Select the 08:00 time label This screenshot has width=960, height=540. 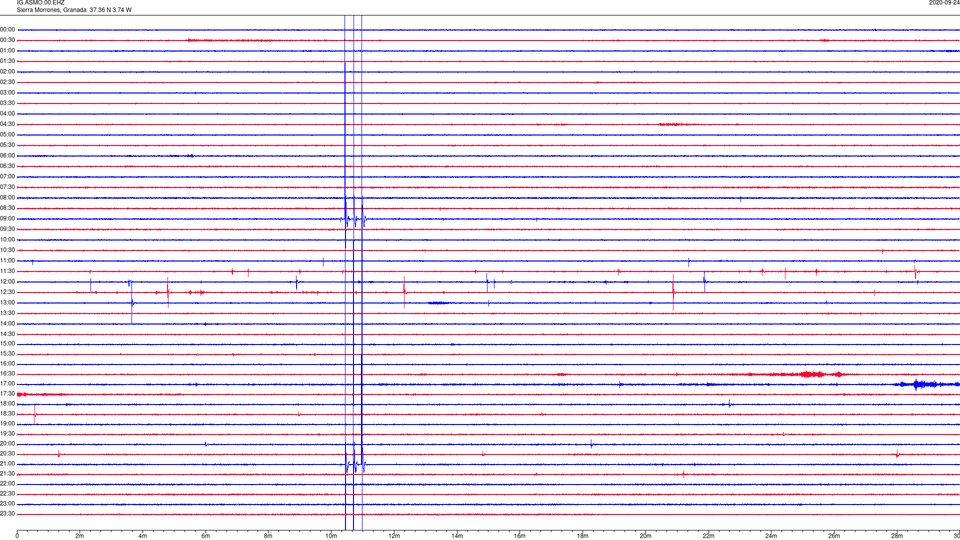click(x=7, y=198)
